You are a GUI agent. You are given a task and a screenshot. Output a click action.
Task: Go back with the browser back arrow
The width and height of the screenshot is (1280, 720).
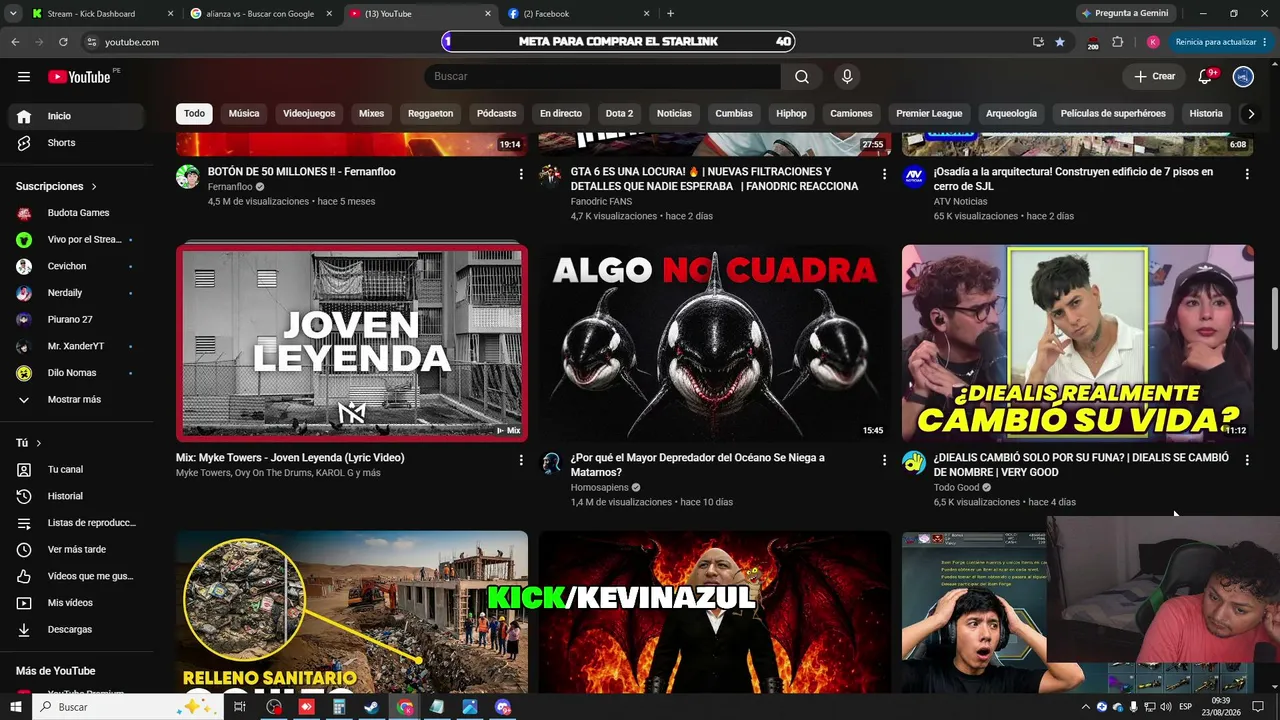pos(15,42)
